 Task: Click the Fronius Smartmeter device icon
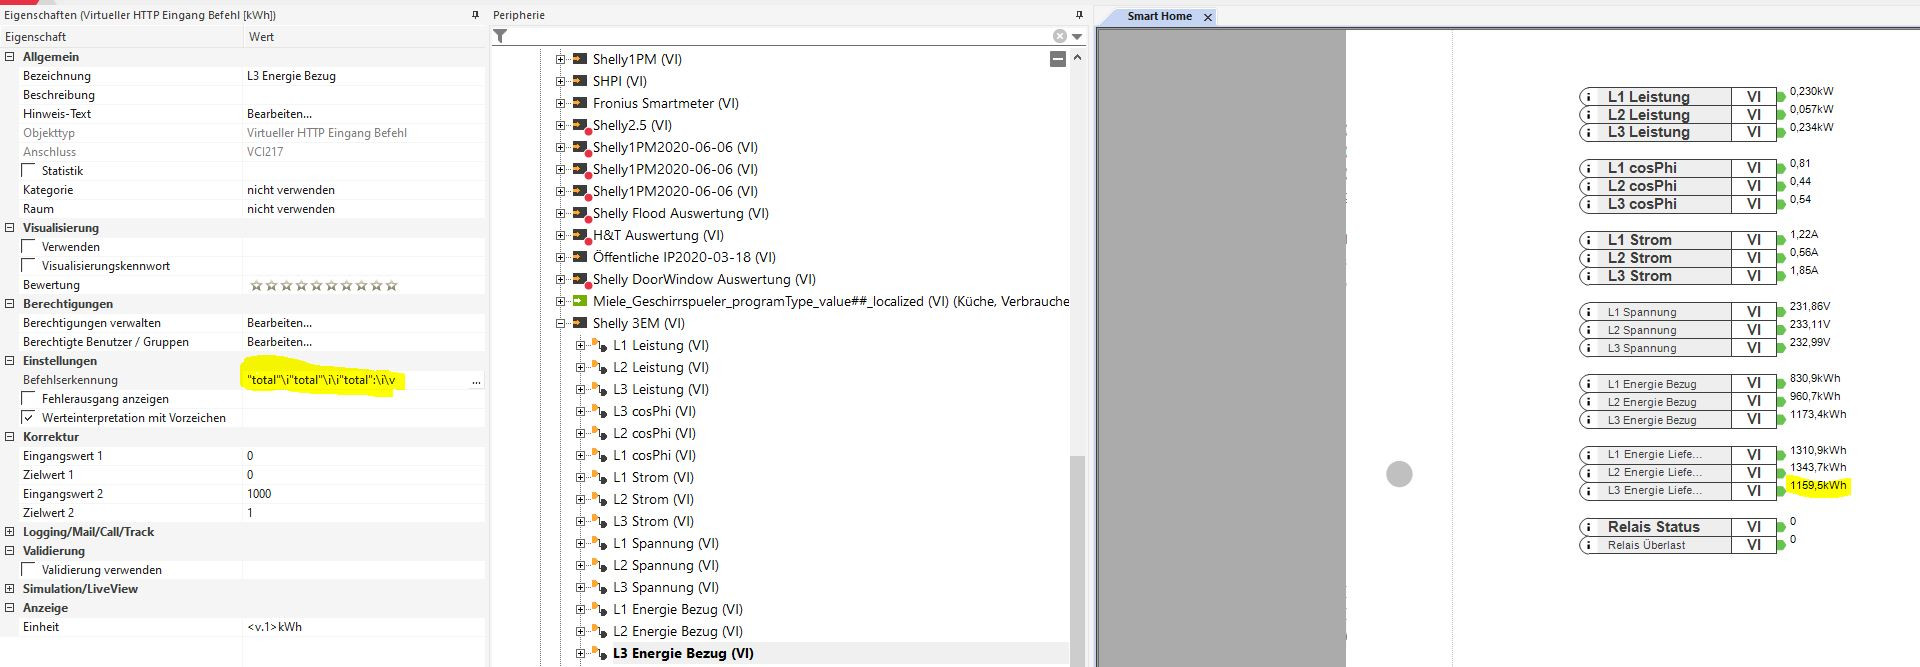pos(579,103)
